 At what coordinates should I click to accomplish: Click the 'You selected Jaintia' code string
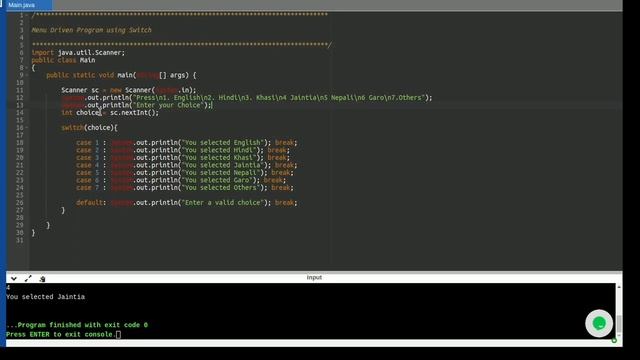[222, 165]
